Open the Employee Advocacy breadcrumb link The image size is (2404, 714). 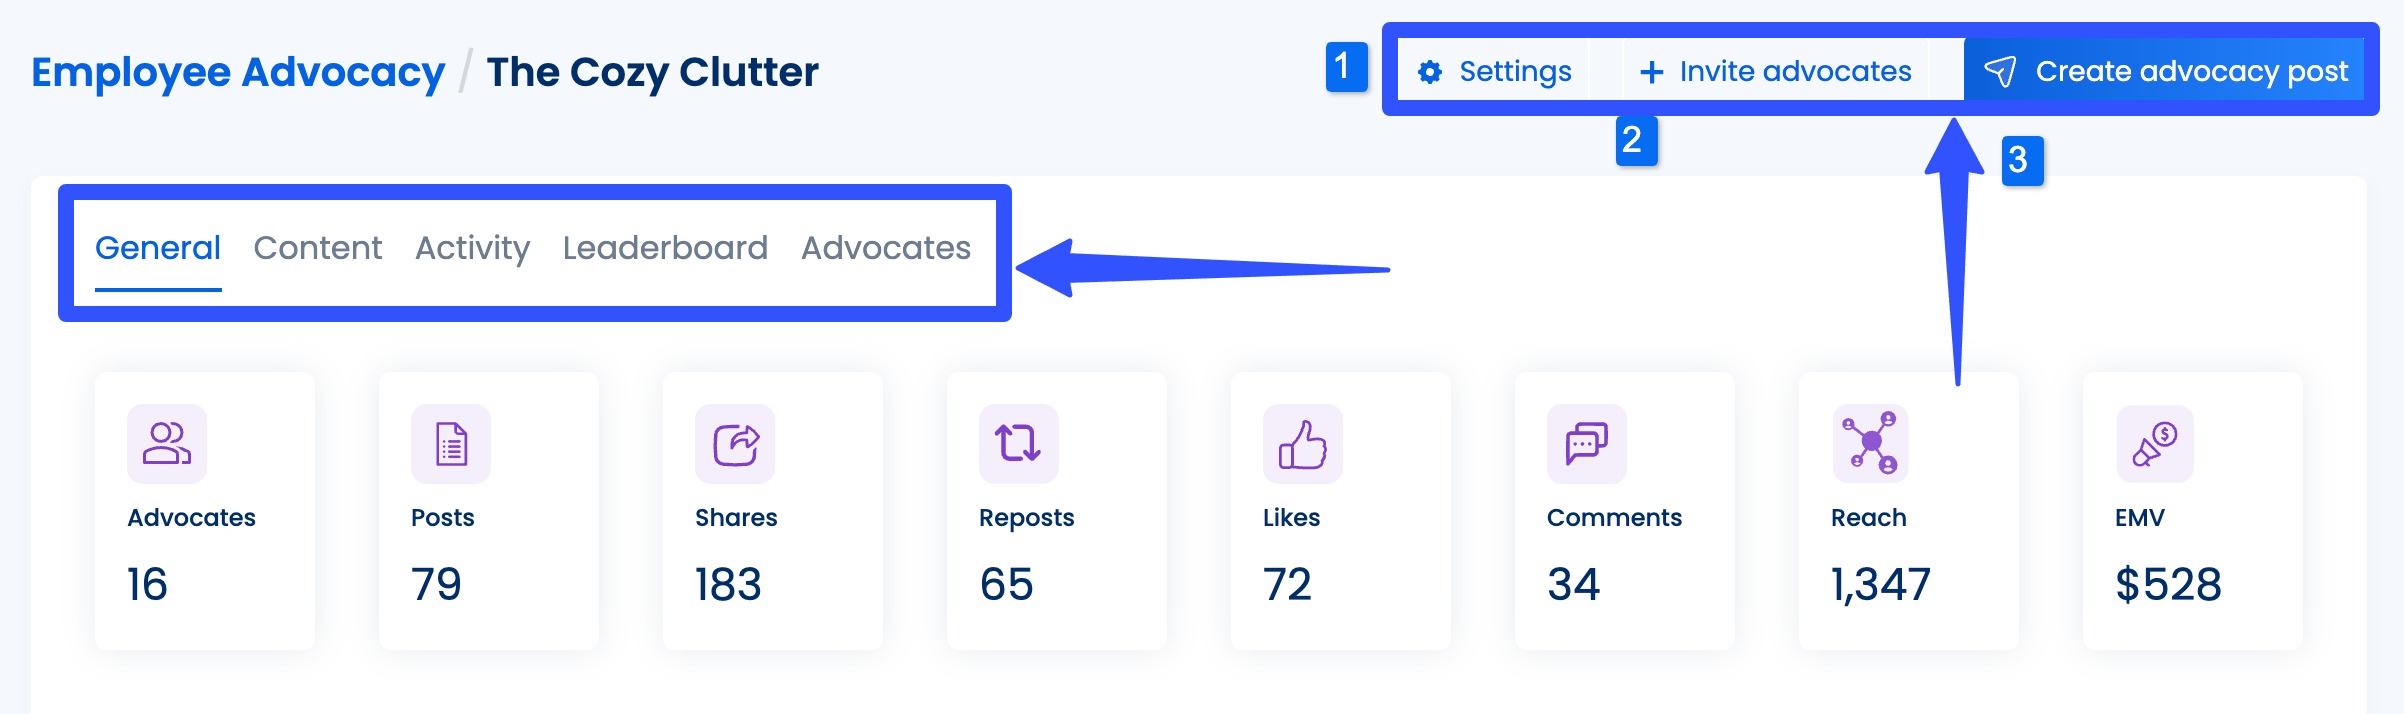click(x=238, y=72)
